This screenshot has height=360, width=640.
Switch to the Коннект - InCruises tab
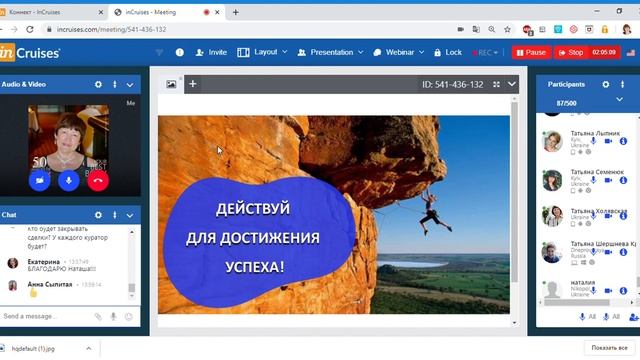pyautogui.click(x=52, y=12)
